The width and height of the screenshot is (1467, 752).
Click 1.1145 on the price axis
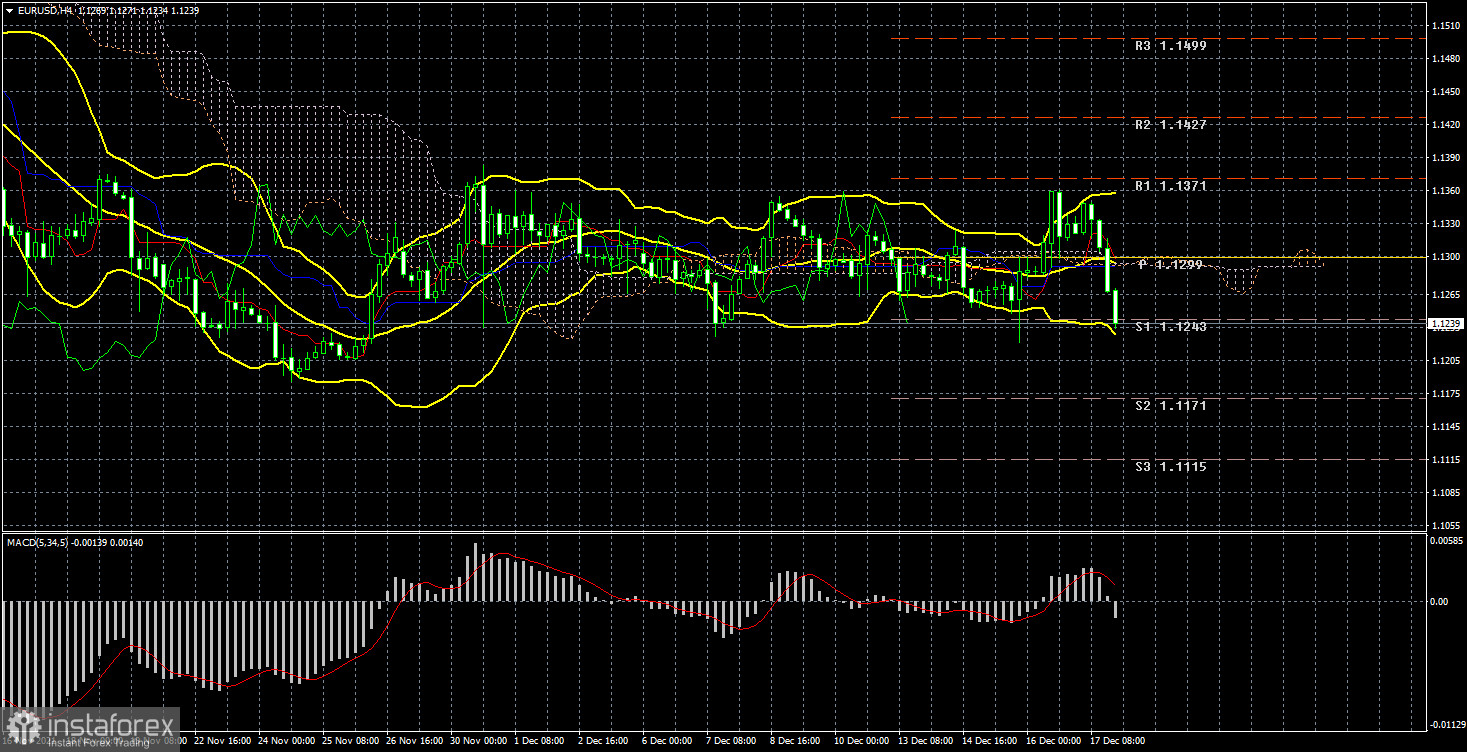(1446, 426)
